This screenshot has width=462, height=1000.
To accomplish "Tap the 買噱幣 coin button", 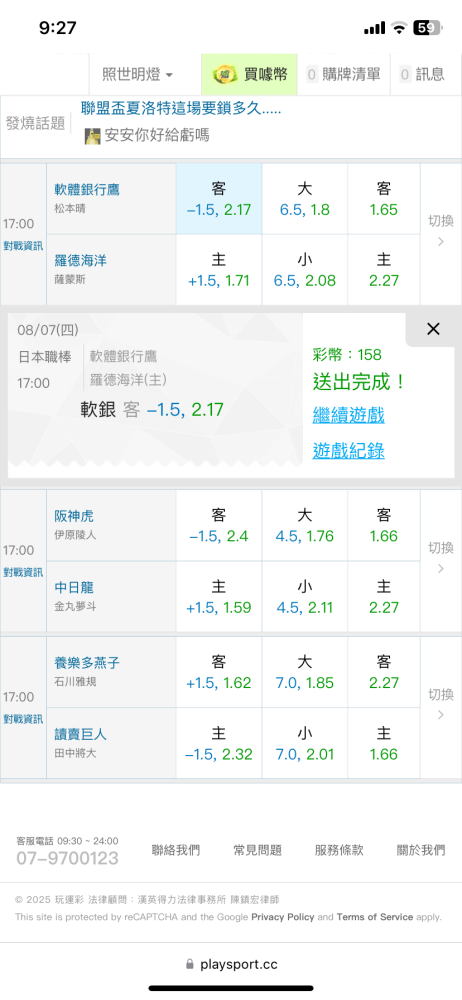I will click(x=250, y=75).
